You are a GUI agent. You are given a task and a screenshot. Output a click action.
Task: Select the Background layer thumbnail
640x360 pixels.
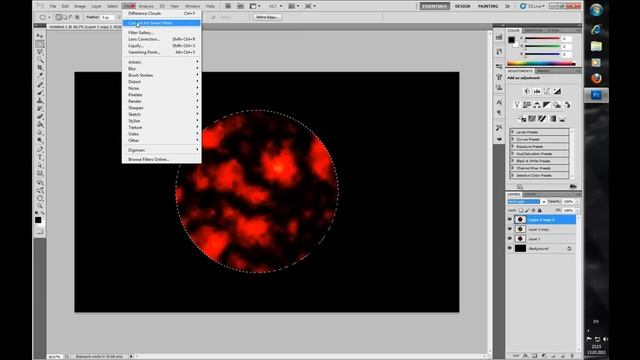point(520,249)
